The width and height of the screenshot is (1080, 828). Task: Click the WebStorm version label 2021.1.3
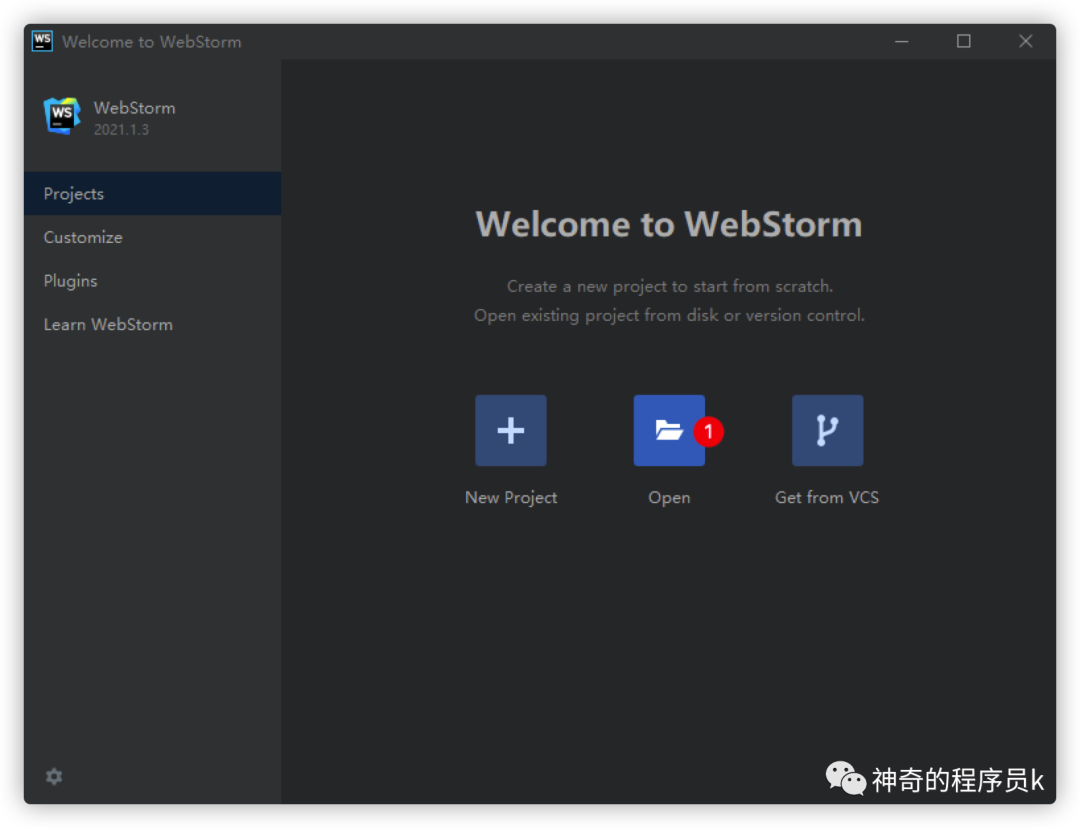[121, 129]
